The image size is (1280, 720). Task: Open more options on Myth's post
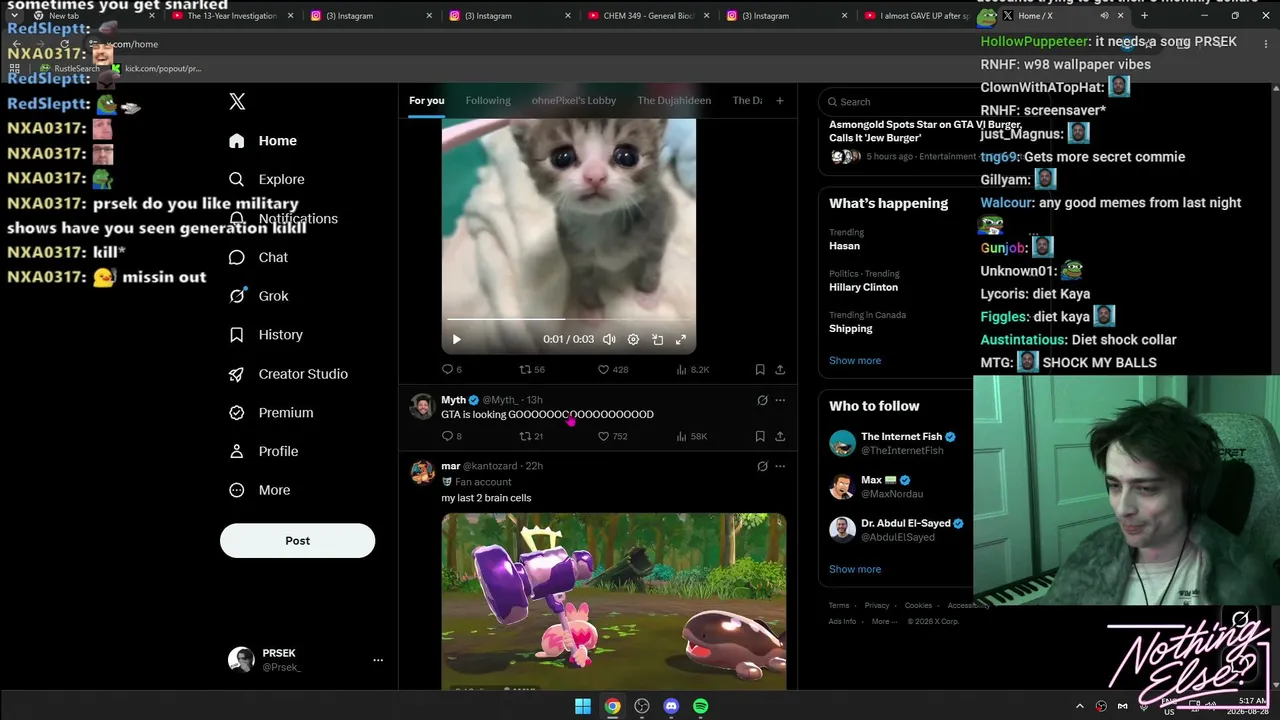[780, 400]
